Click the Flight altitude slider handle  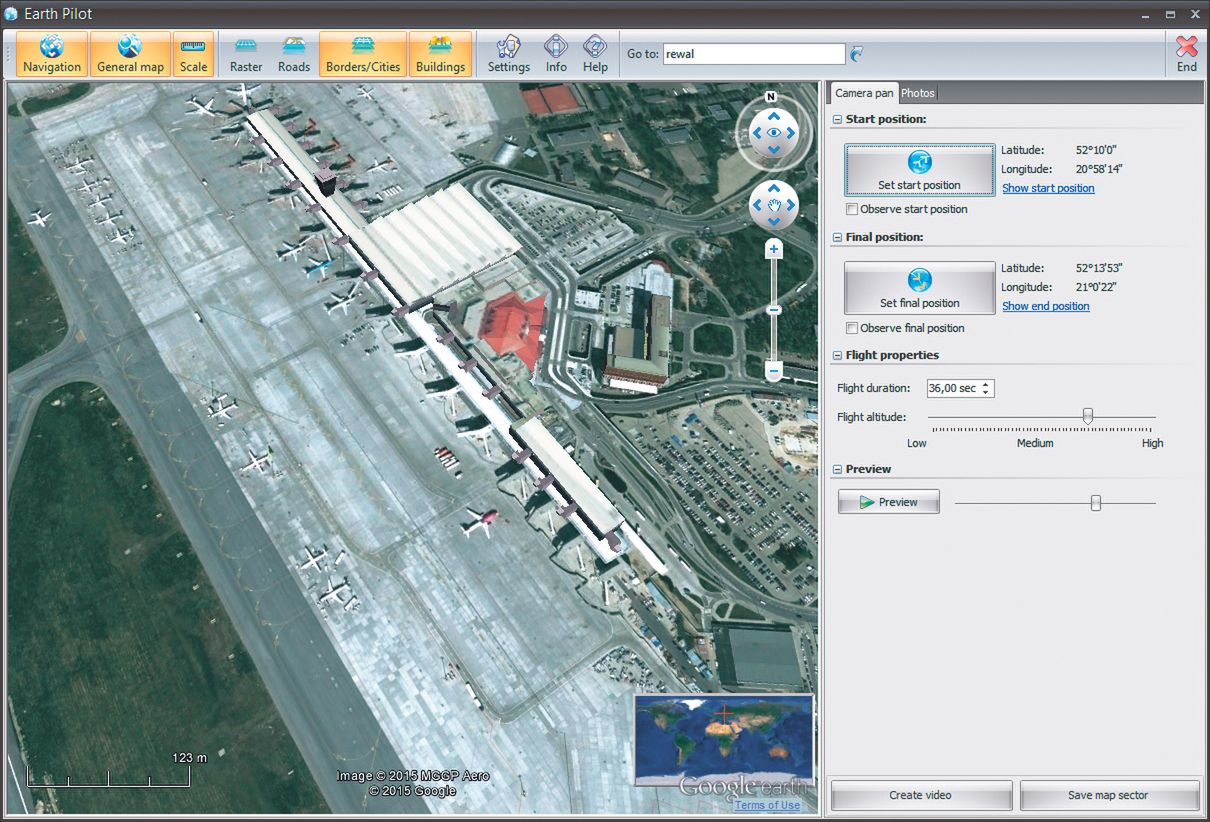pos(1088,416)
